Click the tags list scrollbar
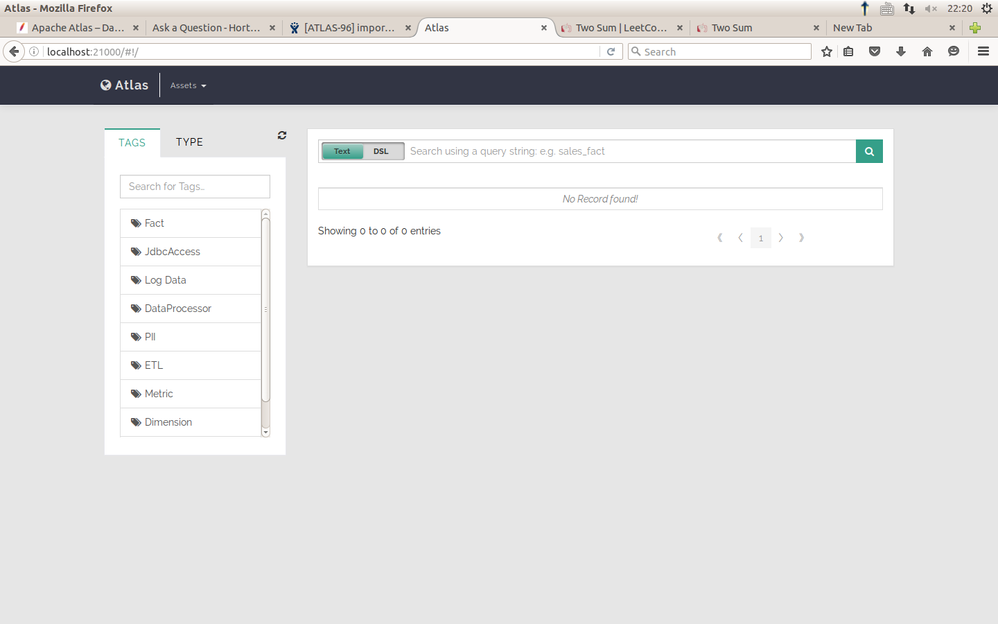 click(x=265, y=311)
